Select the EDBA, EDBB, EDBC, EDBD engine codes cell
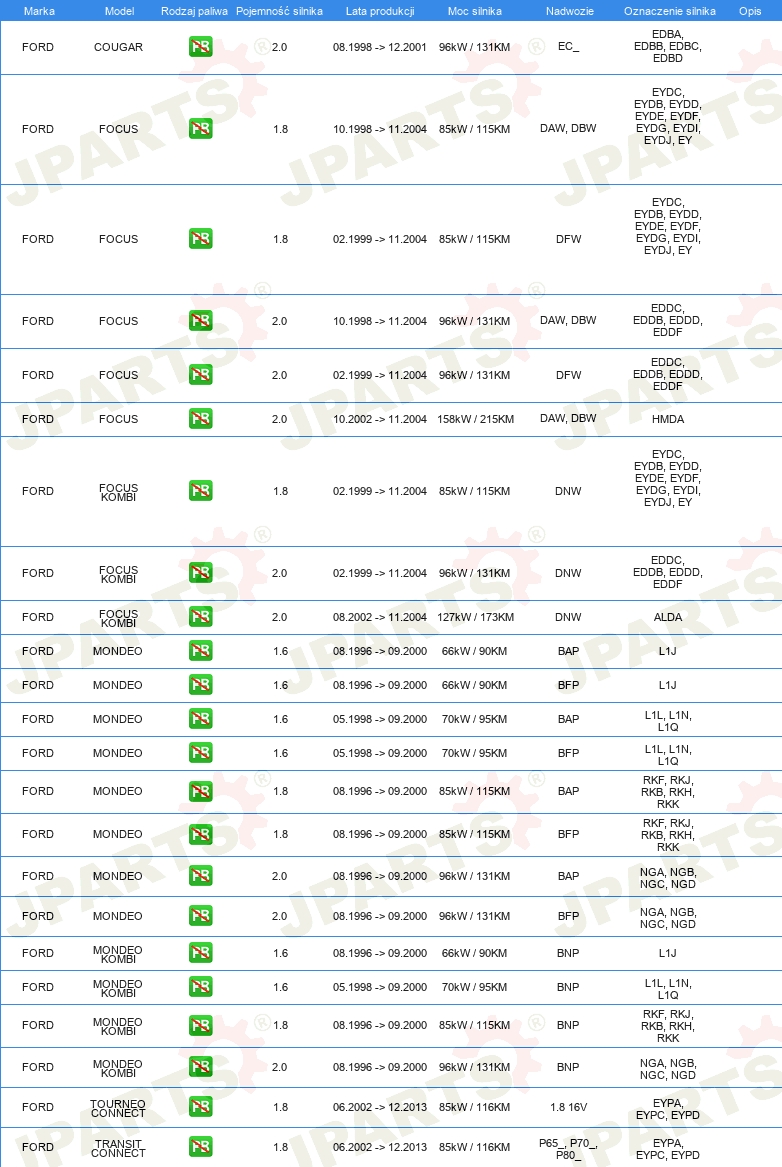 (668, 46)
